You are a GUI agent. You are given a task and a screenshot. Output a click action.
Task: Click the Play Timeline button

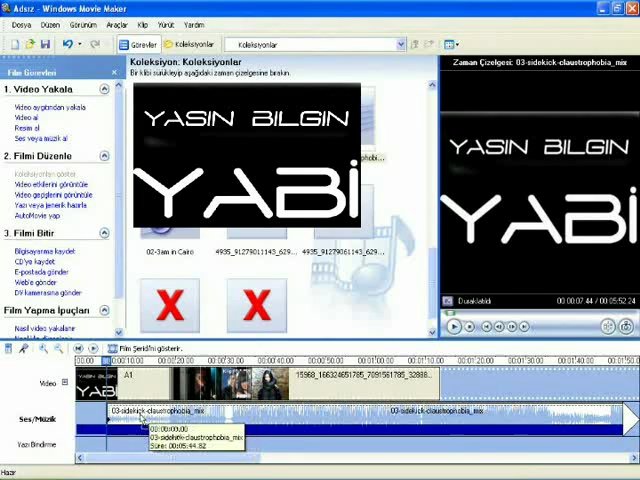pyautogui.click(x=93, y=349)
